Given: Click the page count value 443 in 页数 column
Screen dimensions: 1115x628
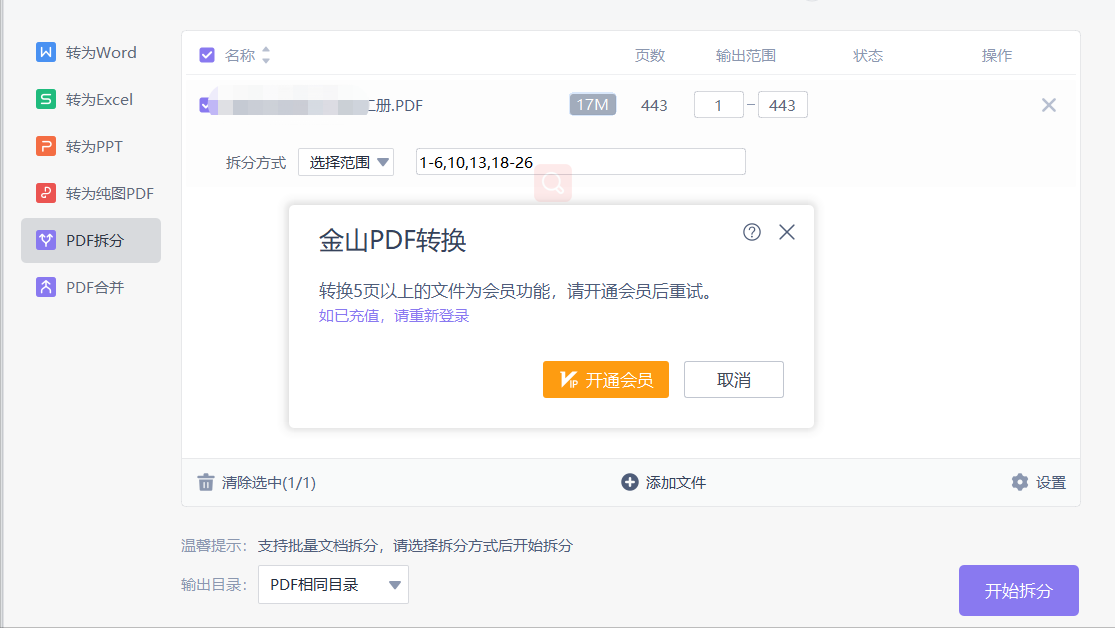Looking at the screenshot, I should point(654,106).
